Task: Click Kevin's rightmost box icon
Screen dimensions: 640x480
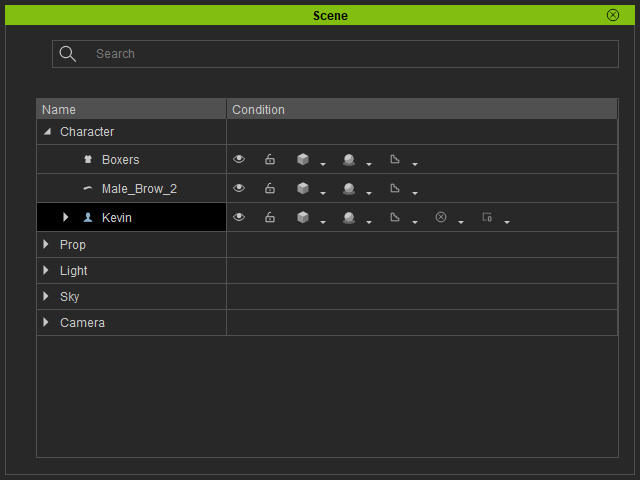Action: pyautogui.click(x=487, y=217)
